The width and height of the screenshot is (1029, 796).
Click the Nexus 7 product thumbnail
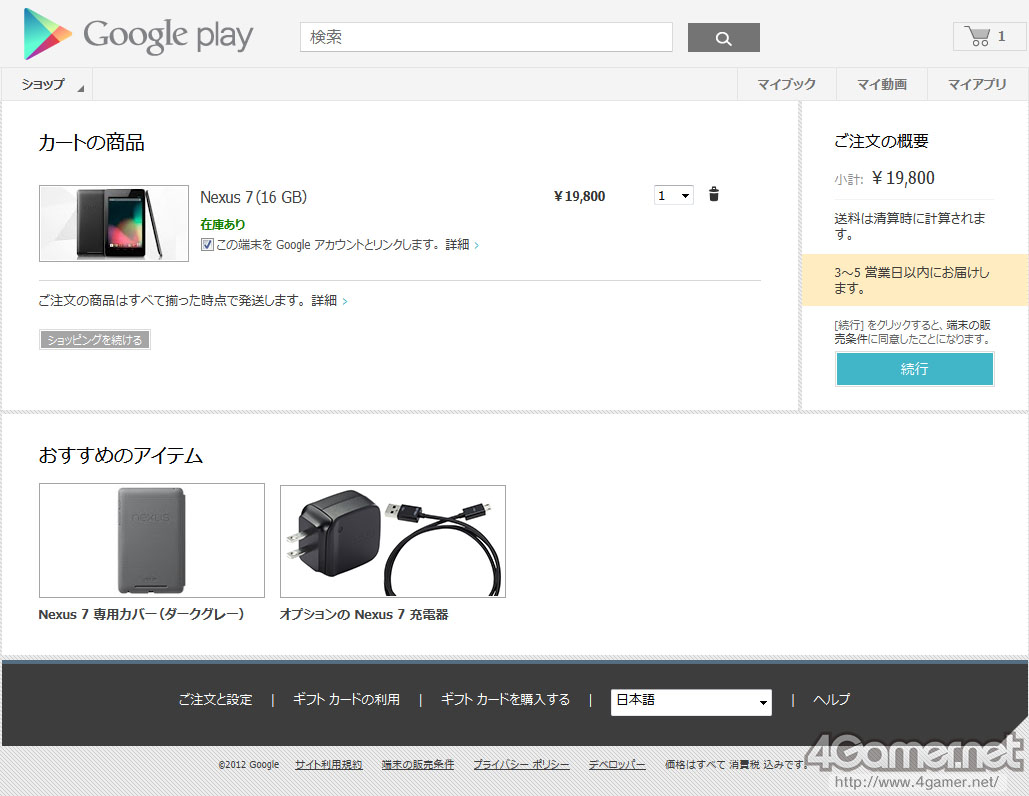[114, 223]
